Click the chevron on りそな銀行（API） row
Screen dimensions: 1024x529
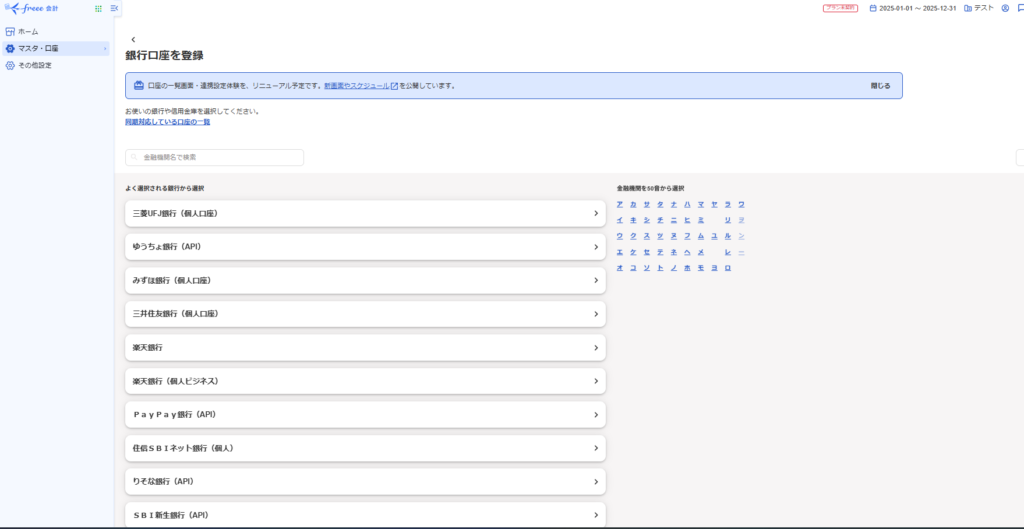tap(596, 481)
